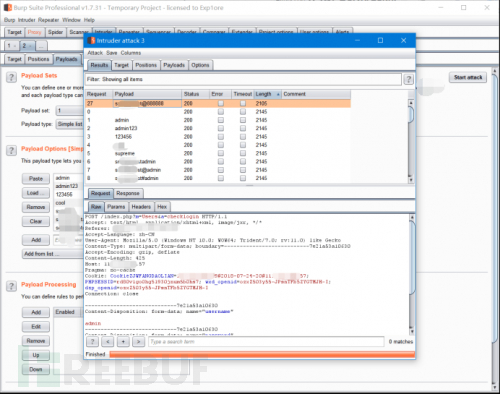500x394 pixels.
Task: Click the next match arrow in search bar
Action: [x=138, y=342]
